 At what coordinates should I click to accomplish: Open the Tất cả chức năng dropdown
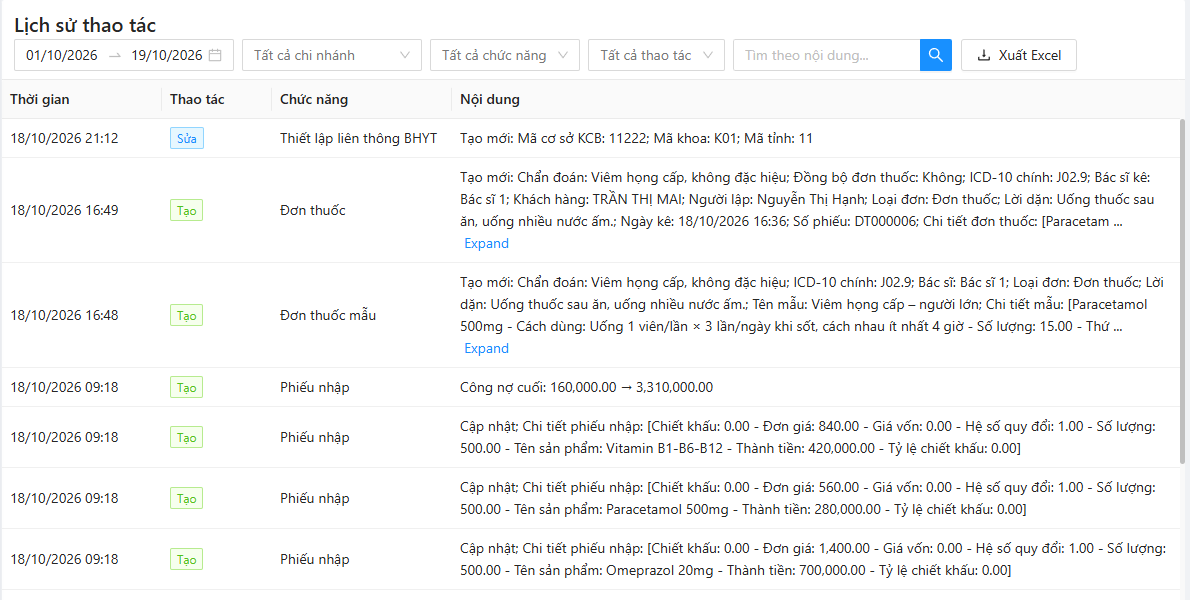point(505,55)
